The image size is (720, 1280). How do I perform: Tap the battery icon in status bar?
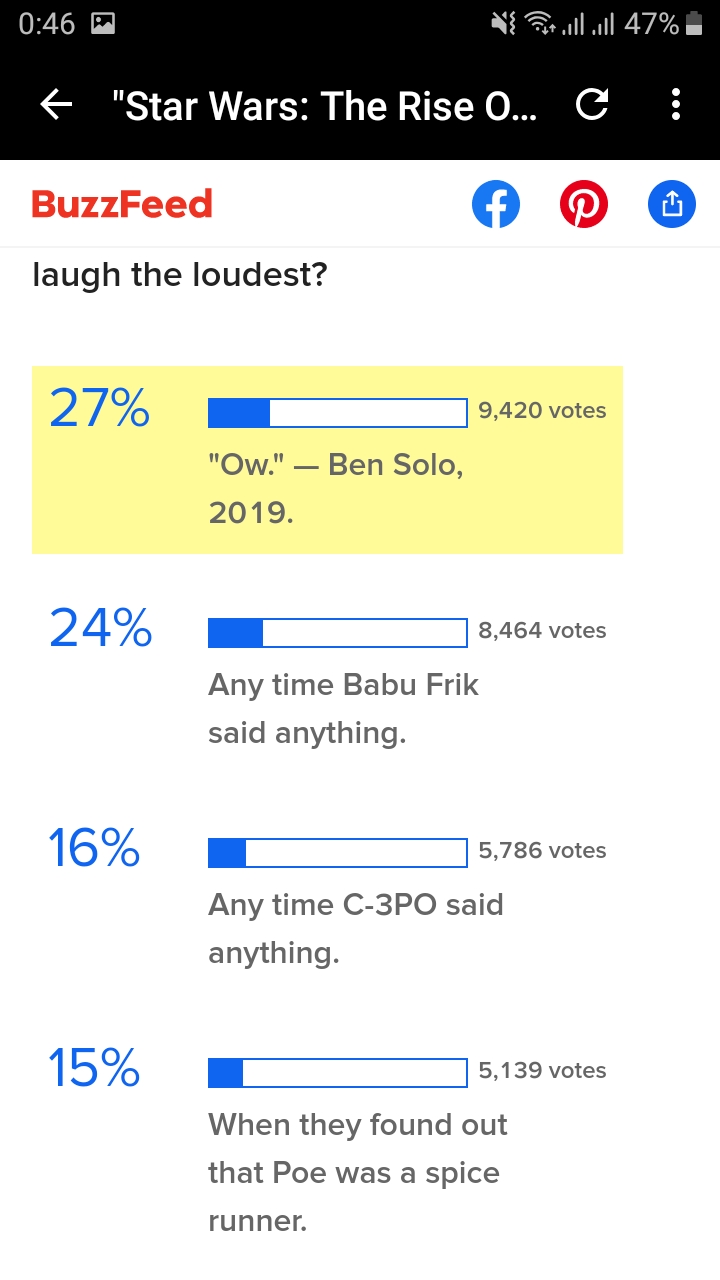[694, 24]
